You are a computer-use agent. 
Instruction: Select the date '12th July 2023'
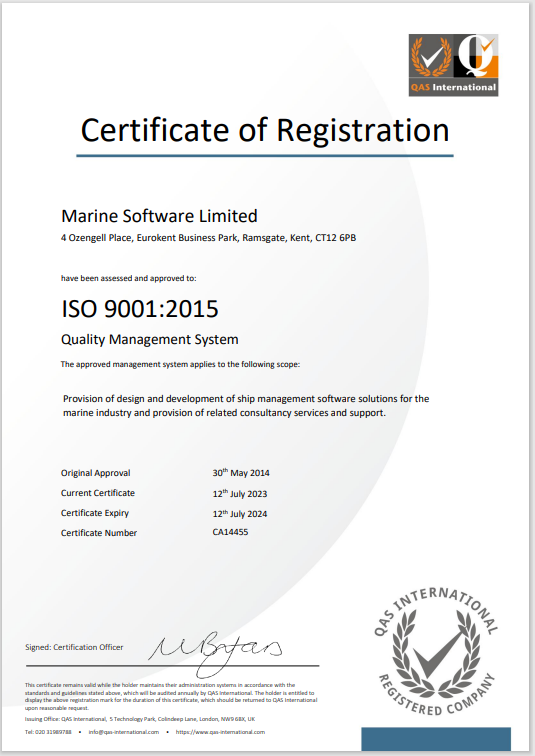tap(240, 493)
